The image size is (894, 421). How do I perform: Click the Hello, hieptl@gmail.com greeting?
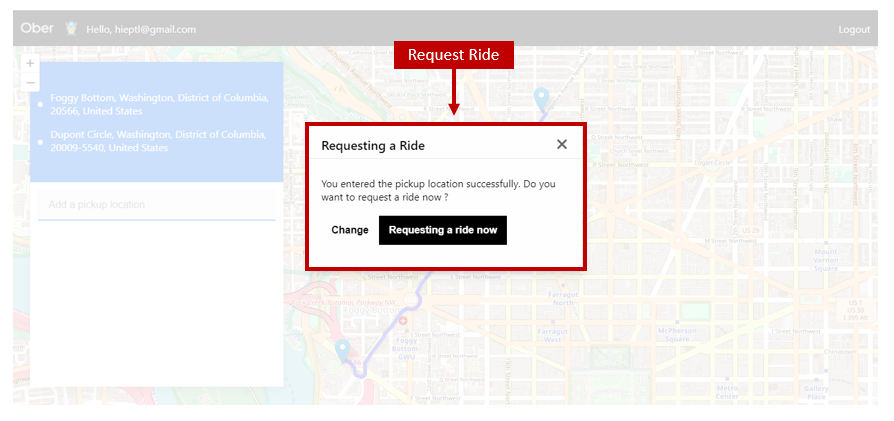(x=141, y=30)
